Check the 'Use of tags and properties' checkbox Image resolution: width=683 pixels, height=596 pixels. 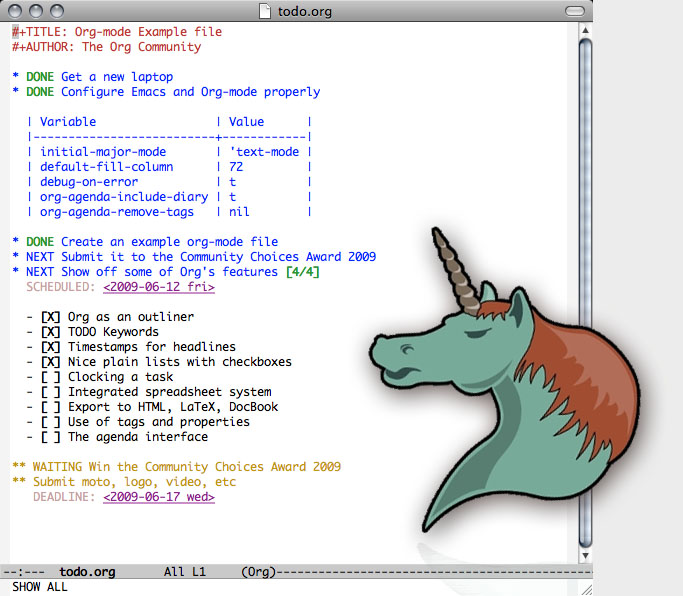point(51,422)
